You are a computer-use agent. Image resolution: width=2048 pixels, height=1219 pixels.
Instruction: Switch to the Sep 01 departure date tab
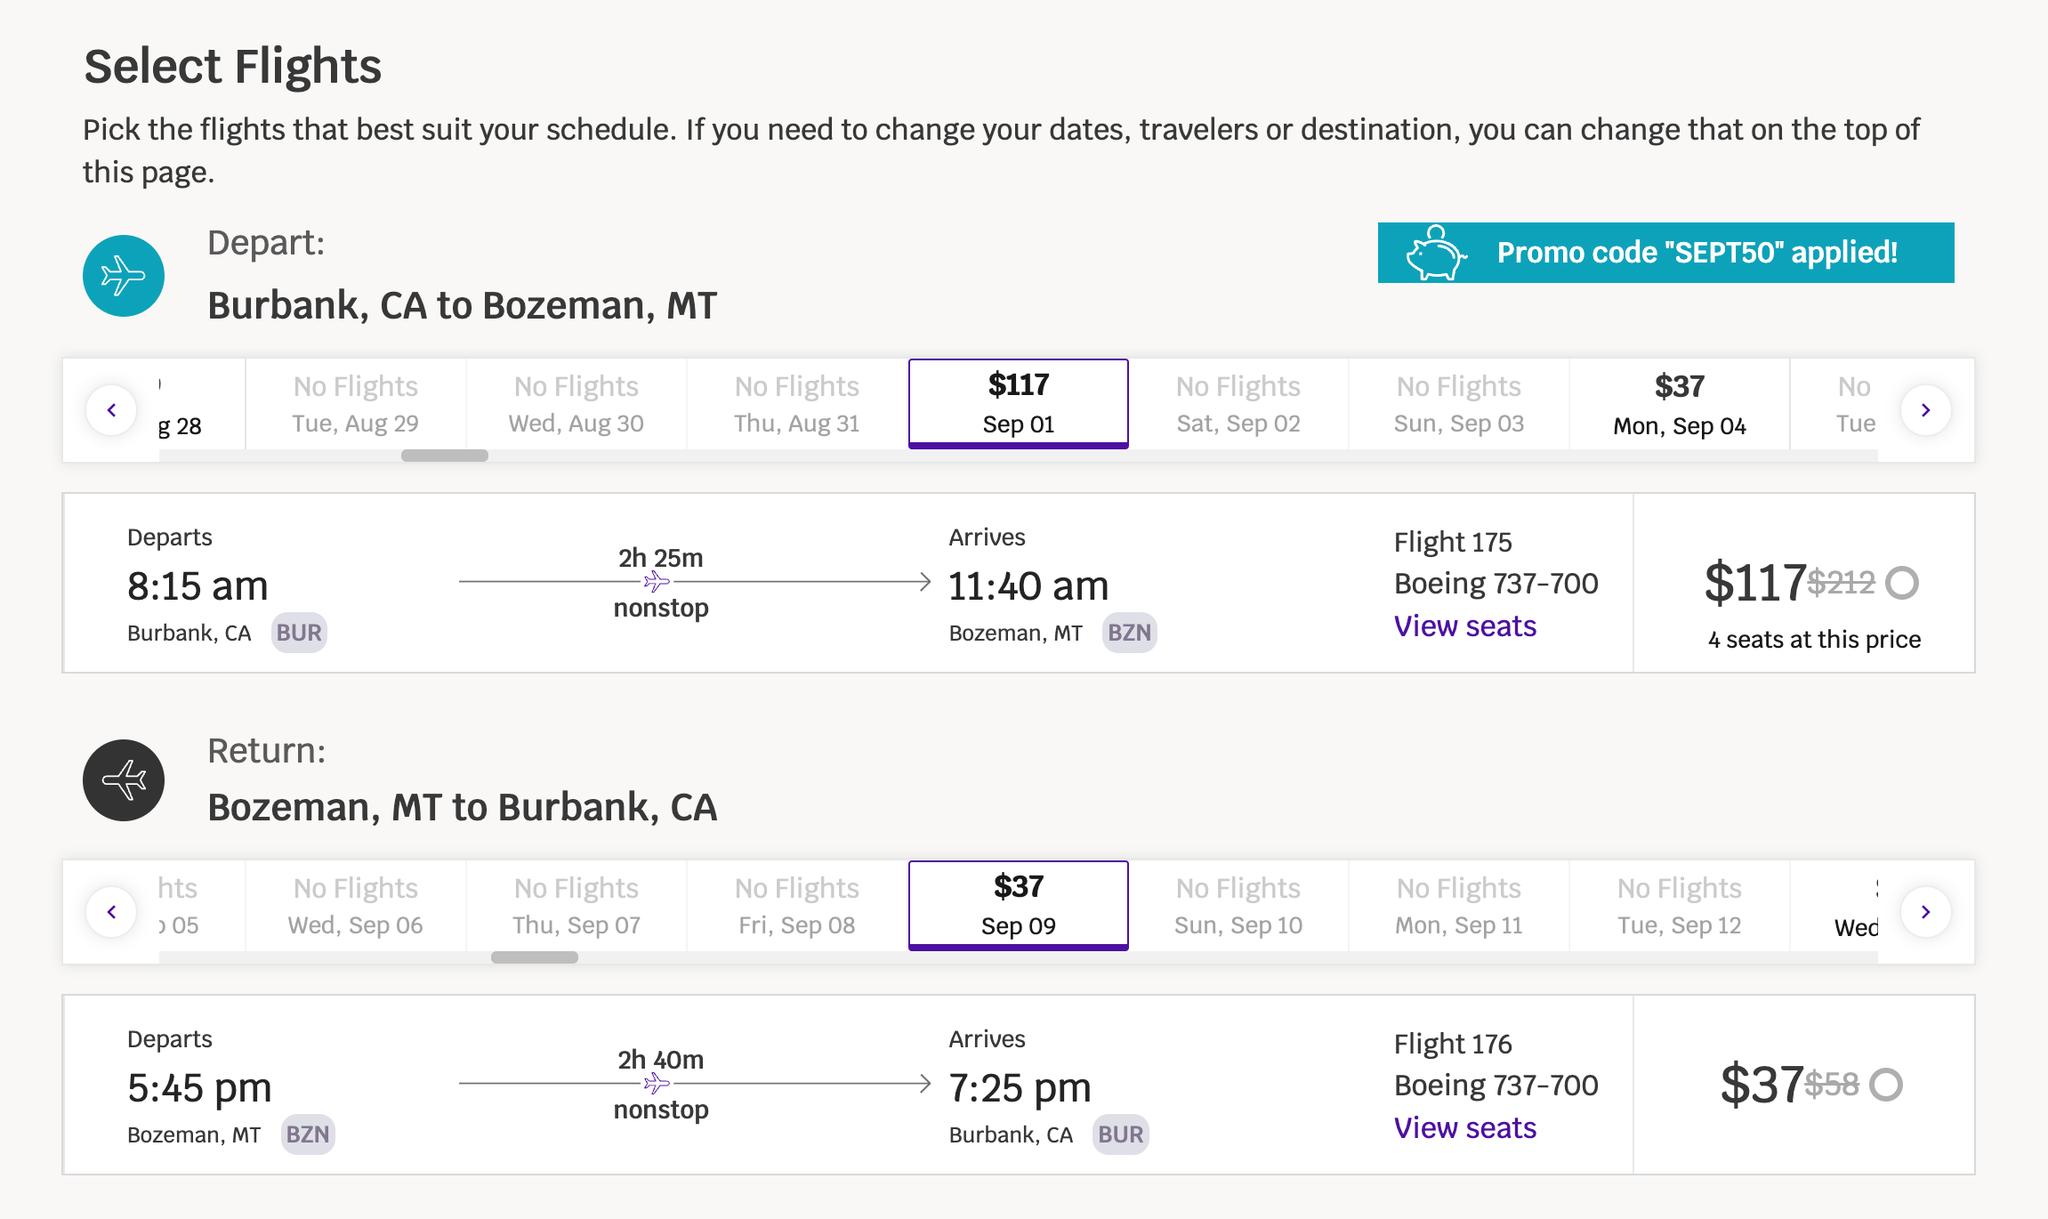point(1017,403)
